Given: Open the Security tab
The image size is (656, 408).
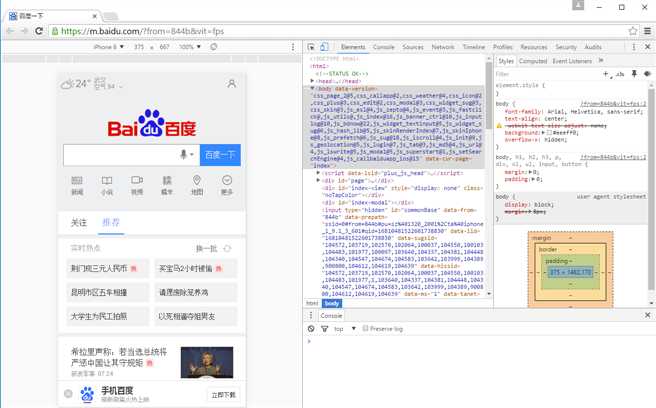Looking at the screenshot, I should 566,47.
